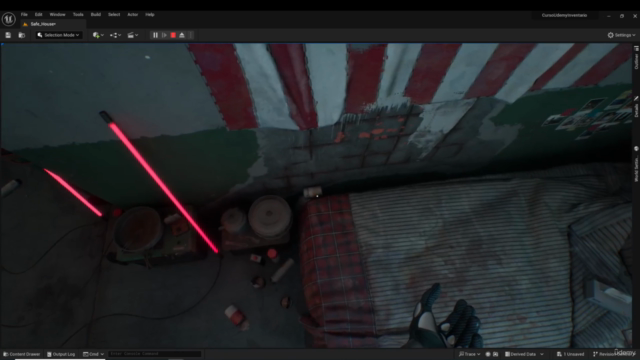640x360 pixels.
Task: Advance a single frame
Action: [164, 36]
